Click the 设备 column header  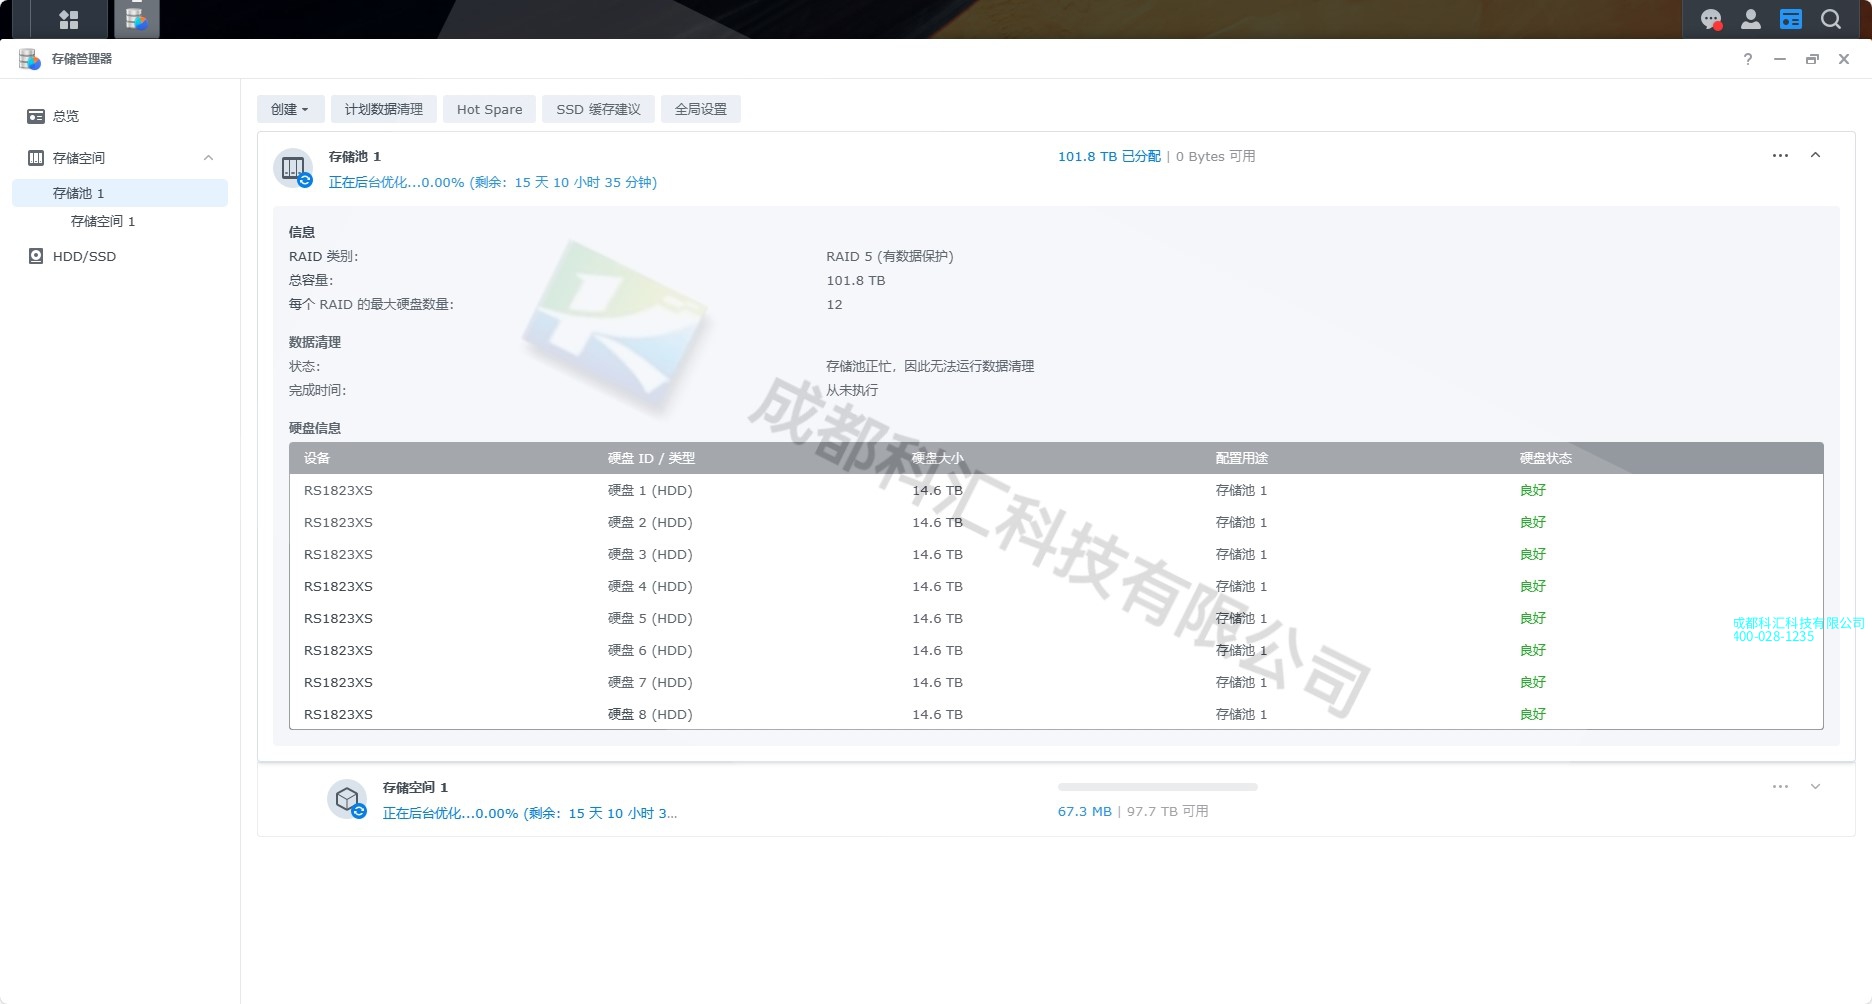(317, 458)
